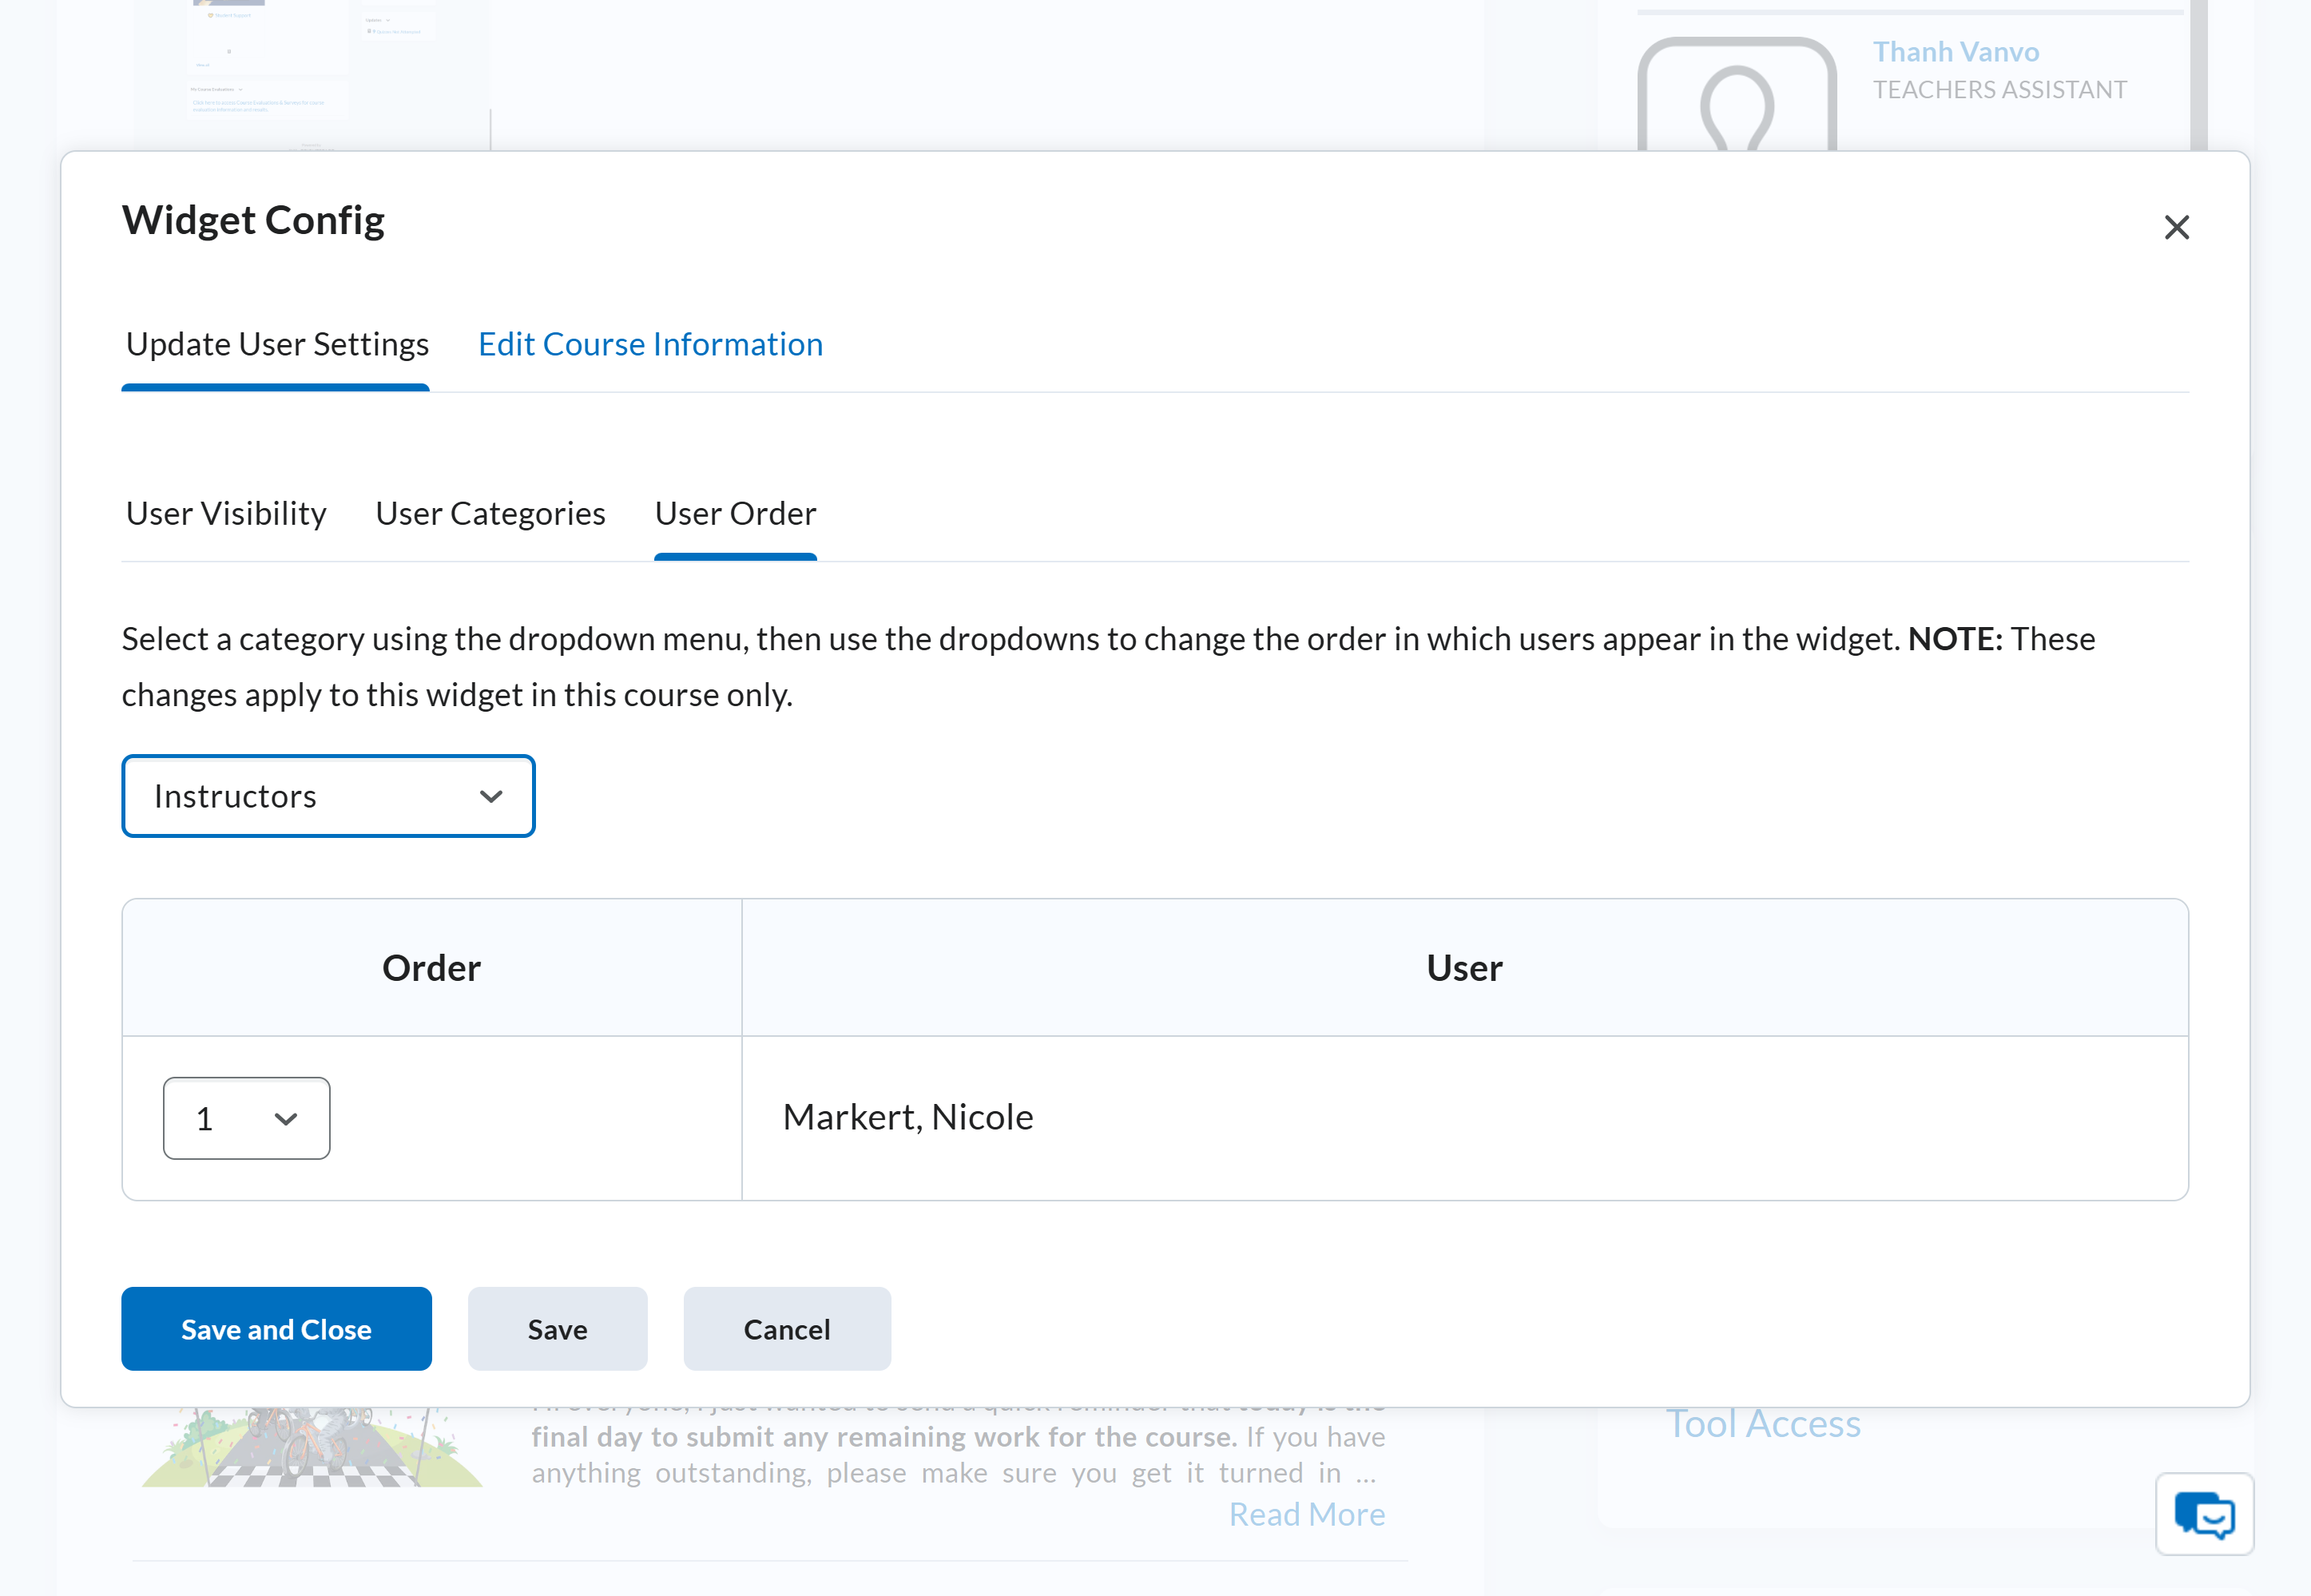Open Thanh Vanvo profile link
Screen dimensions: 2311x1596
click(1955, 51)
